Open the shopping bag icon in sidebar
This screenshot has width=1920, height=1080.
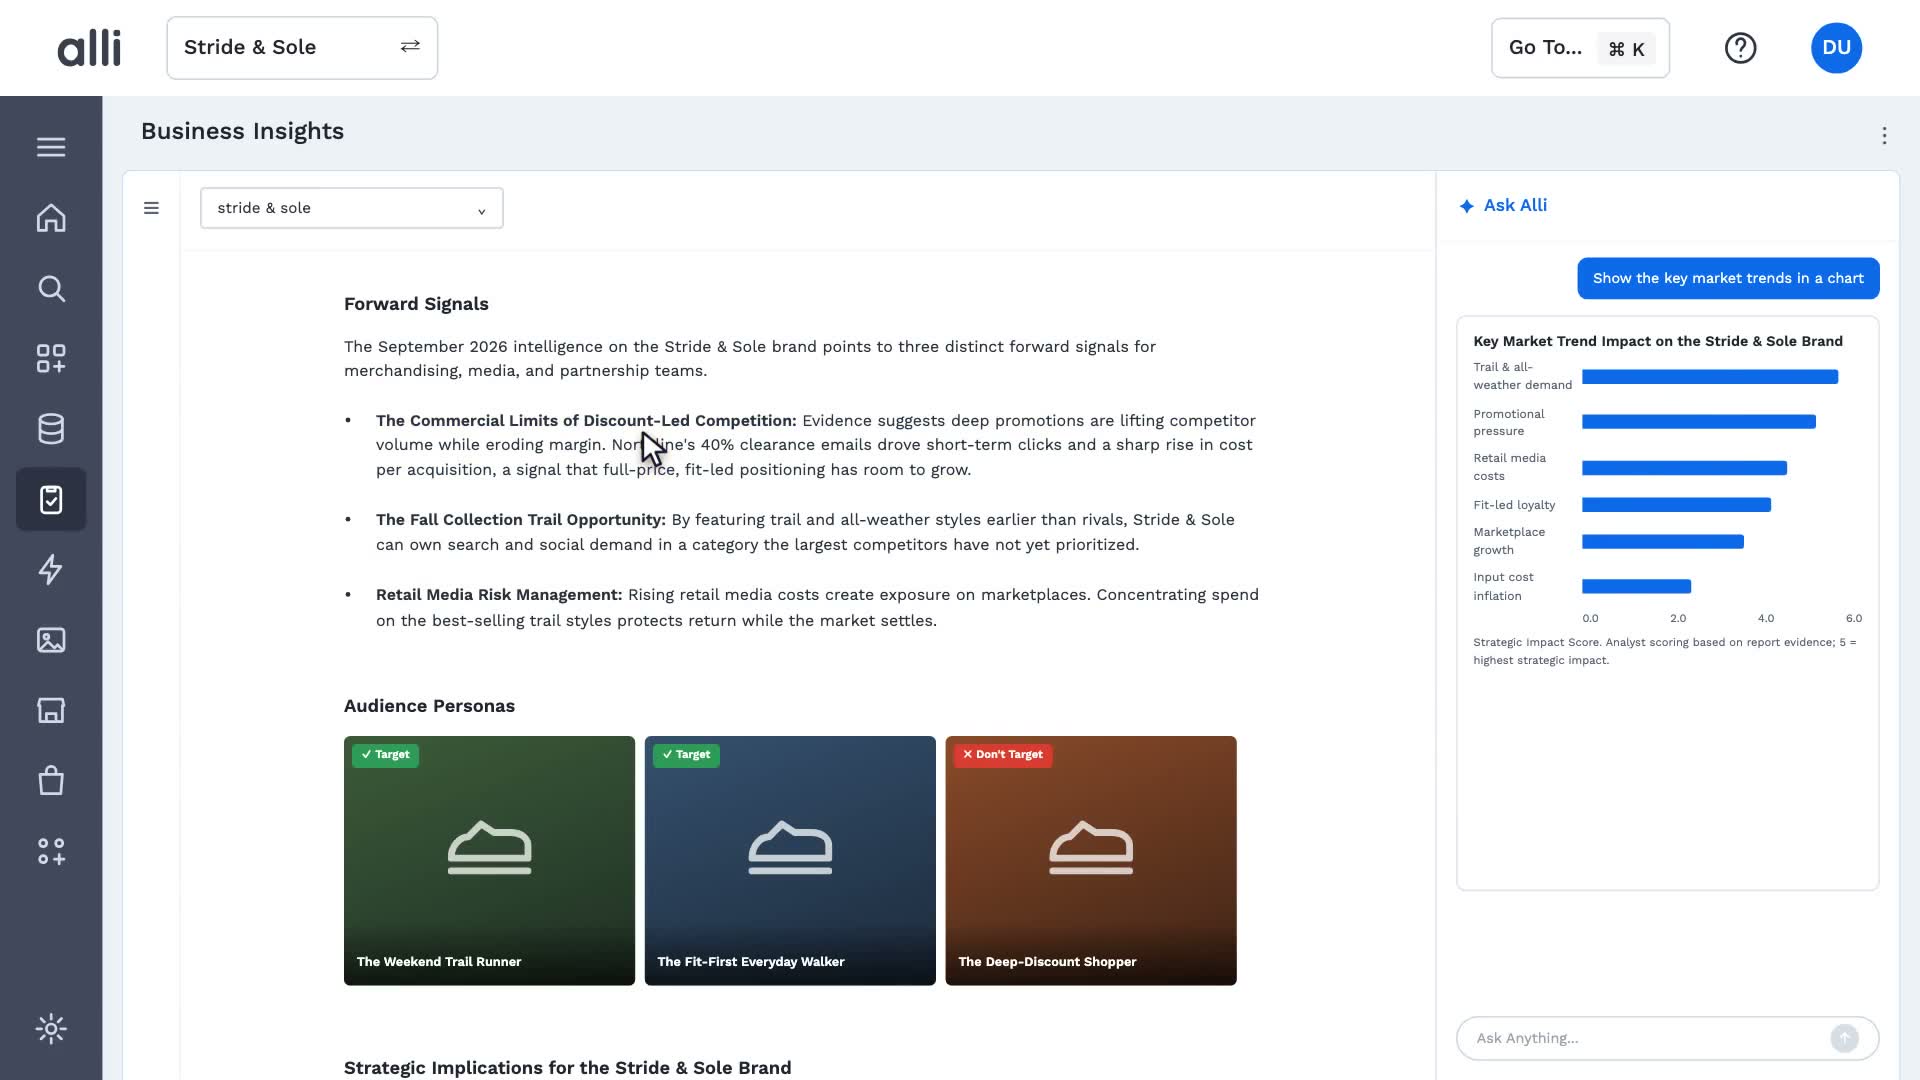pos(51,781)
